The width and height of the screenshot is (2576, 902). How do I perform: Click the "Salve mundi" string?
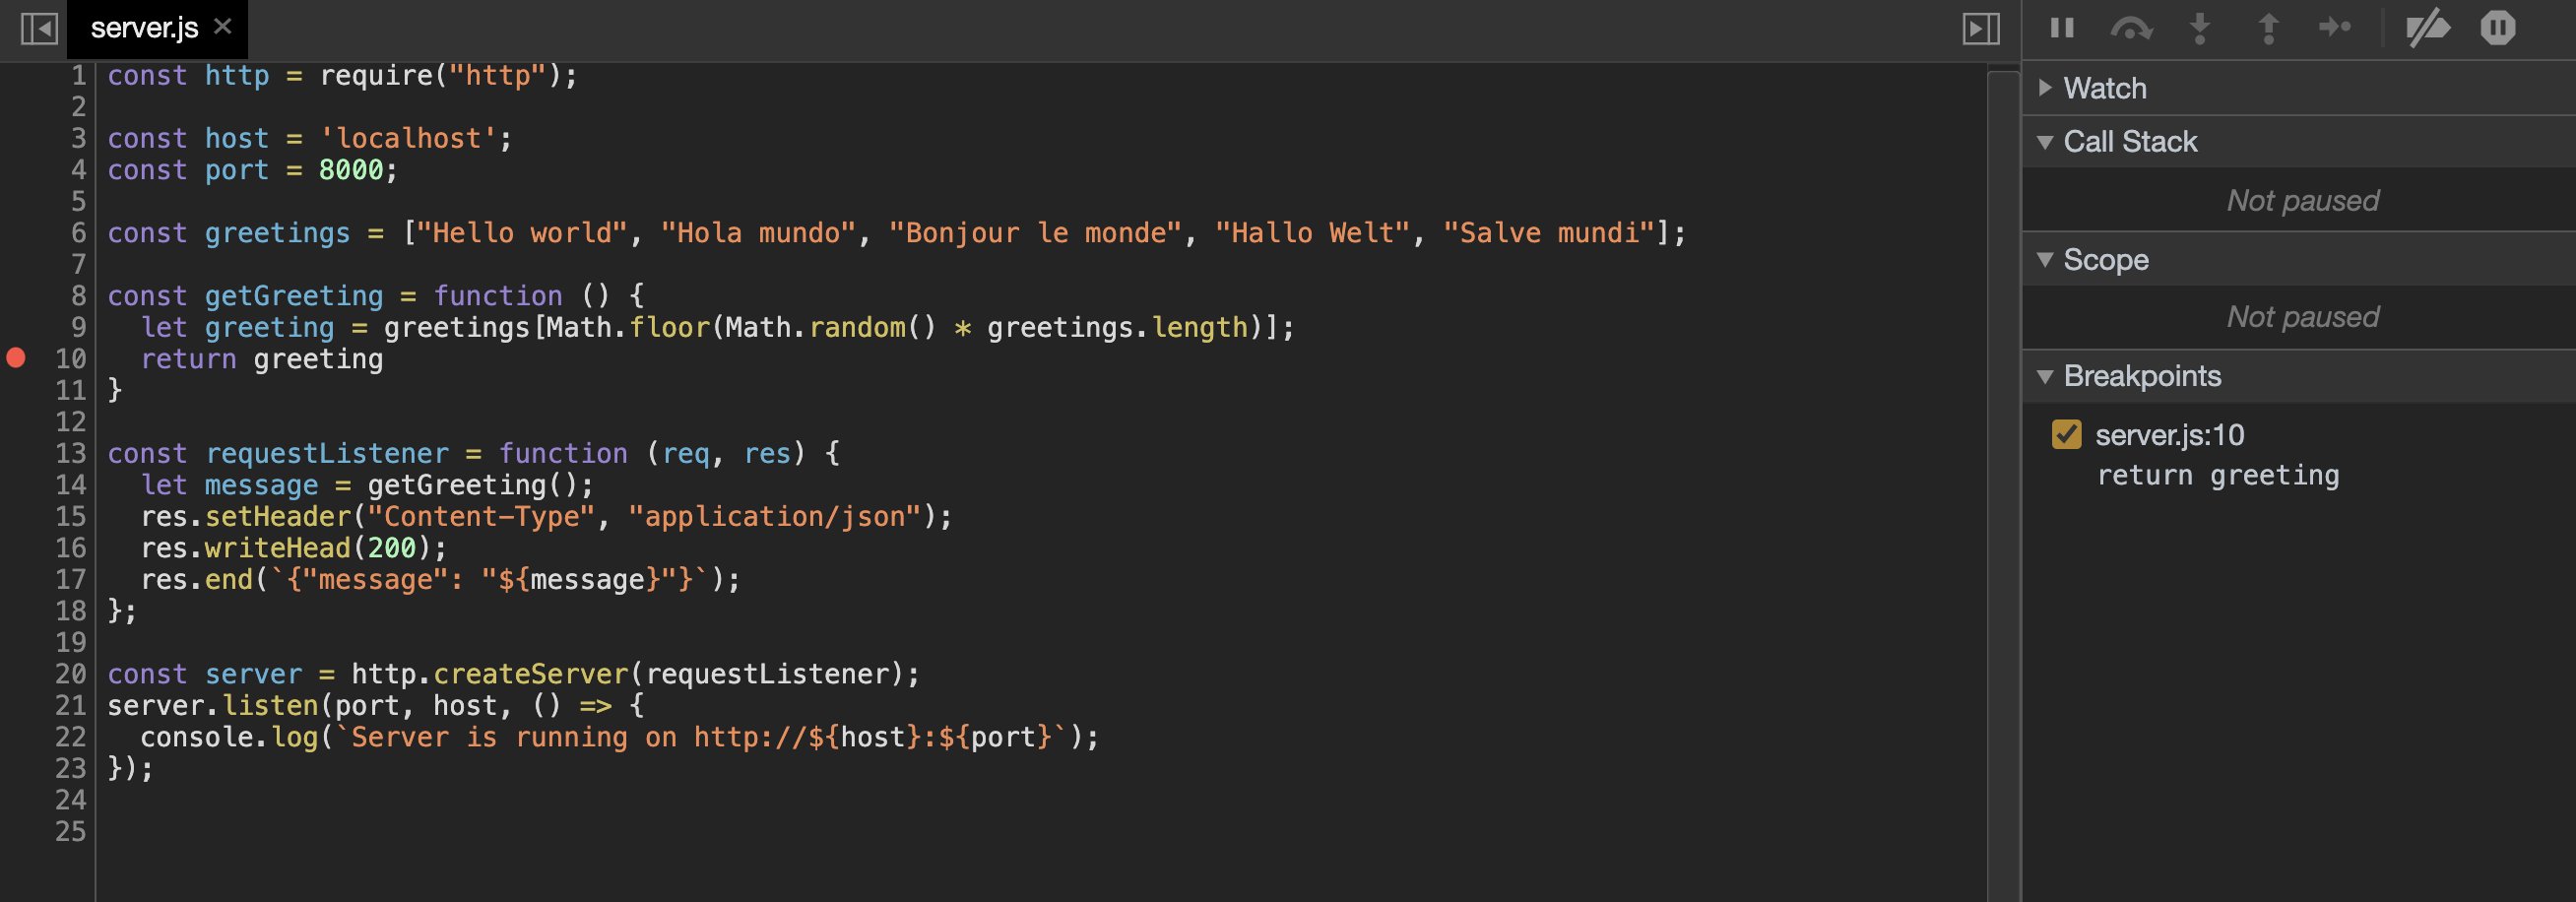pos(1548,233)
